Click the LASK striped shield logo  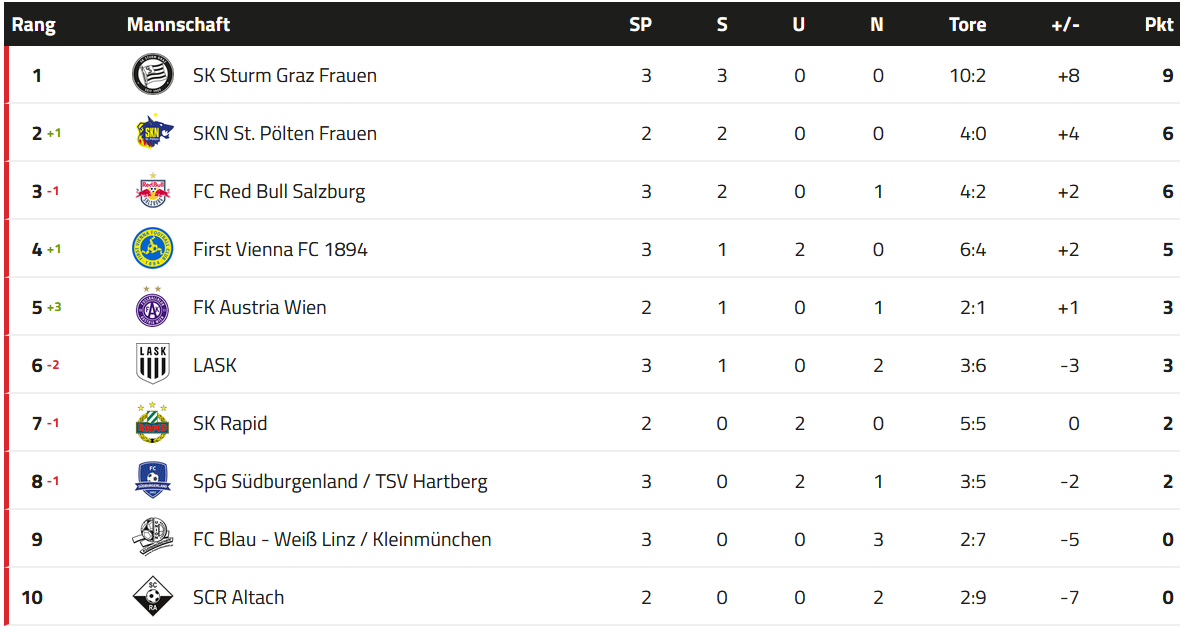point(153,364)
